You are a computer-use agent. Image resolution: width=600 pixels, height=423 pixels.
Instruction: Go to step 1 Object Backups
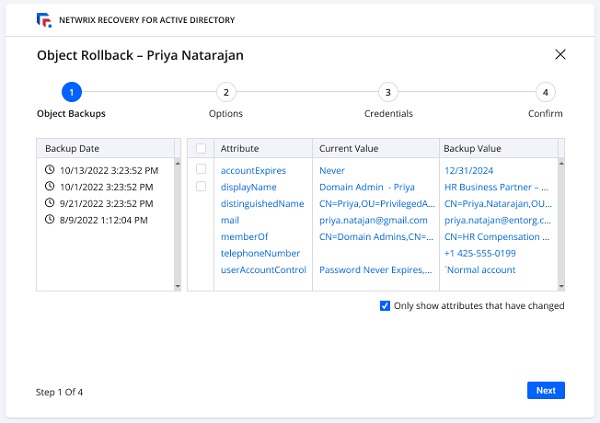(71, 93)
